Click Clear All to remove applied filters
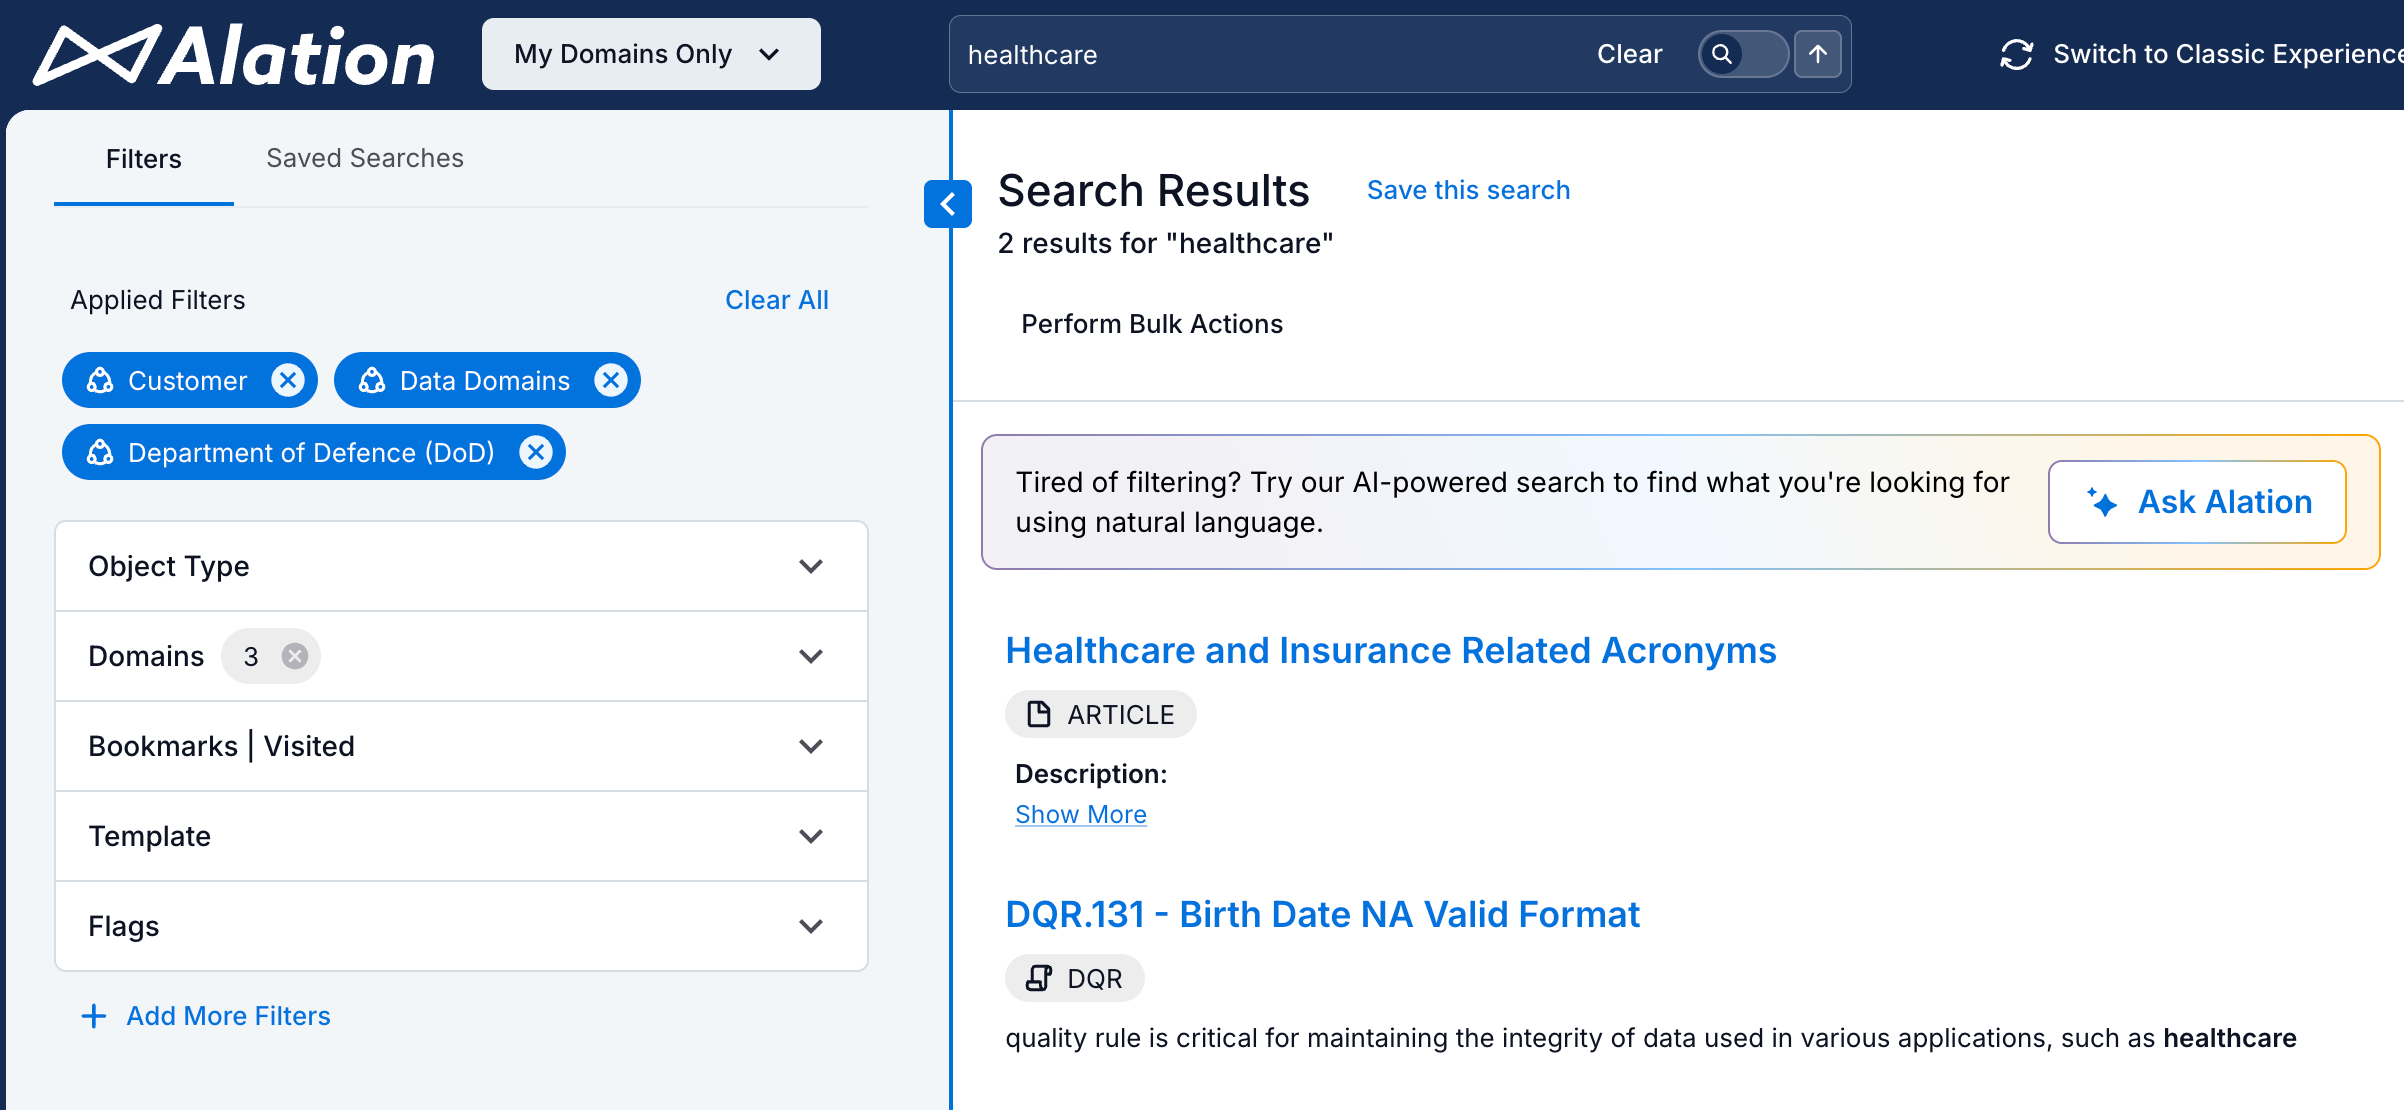This screenshot has width=2404, height=1110. pos(777,299)
